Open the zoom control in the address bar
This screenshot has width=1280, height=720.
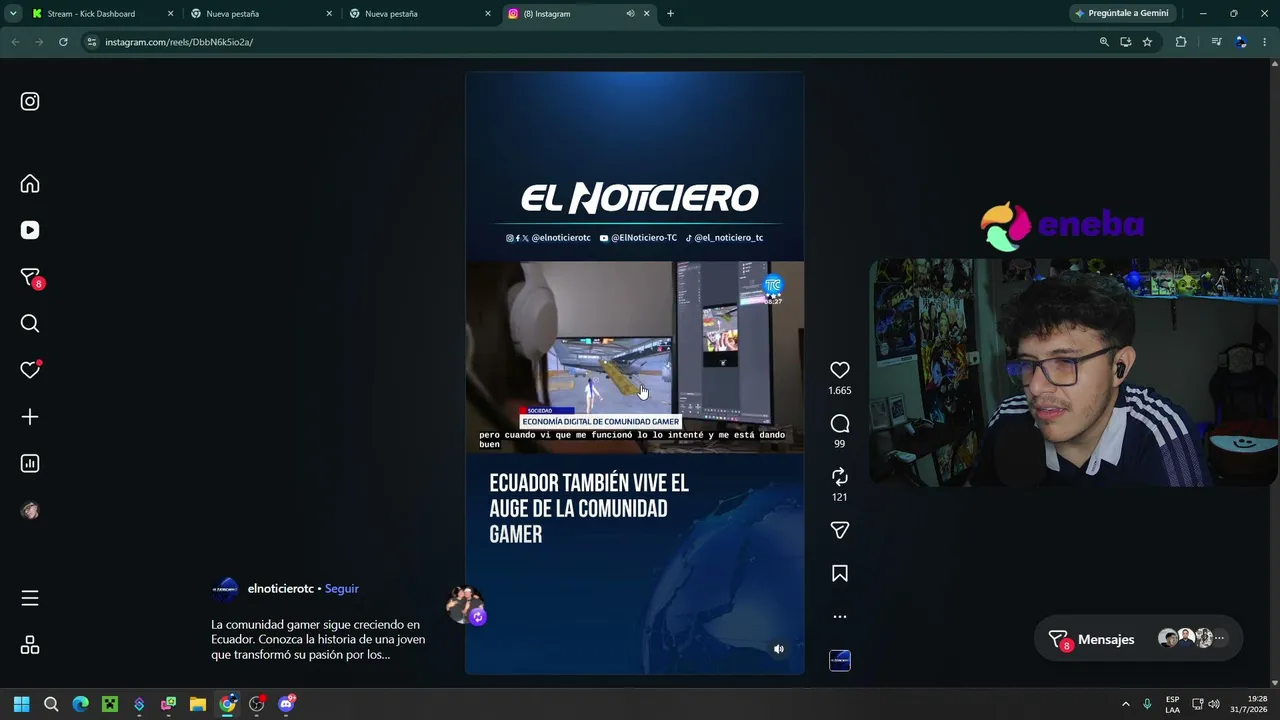(x=1104, y=42)
